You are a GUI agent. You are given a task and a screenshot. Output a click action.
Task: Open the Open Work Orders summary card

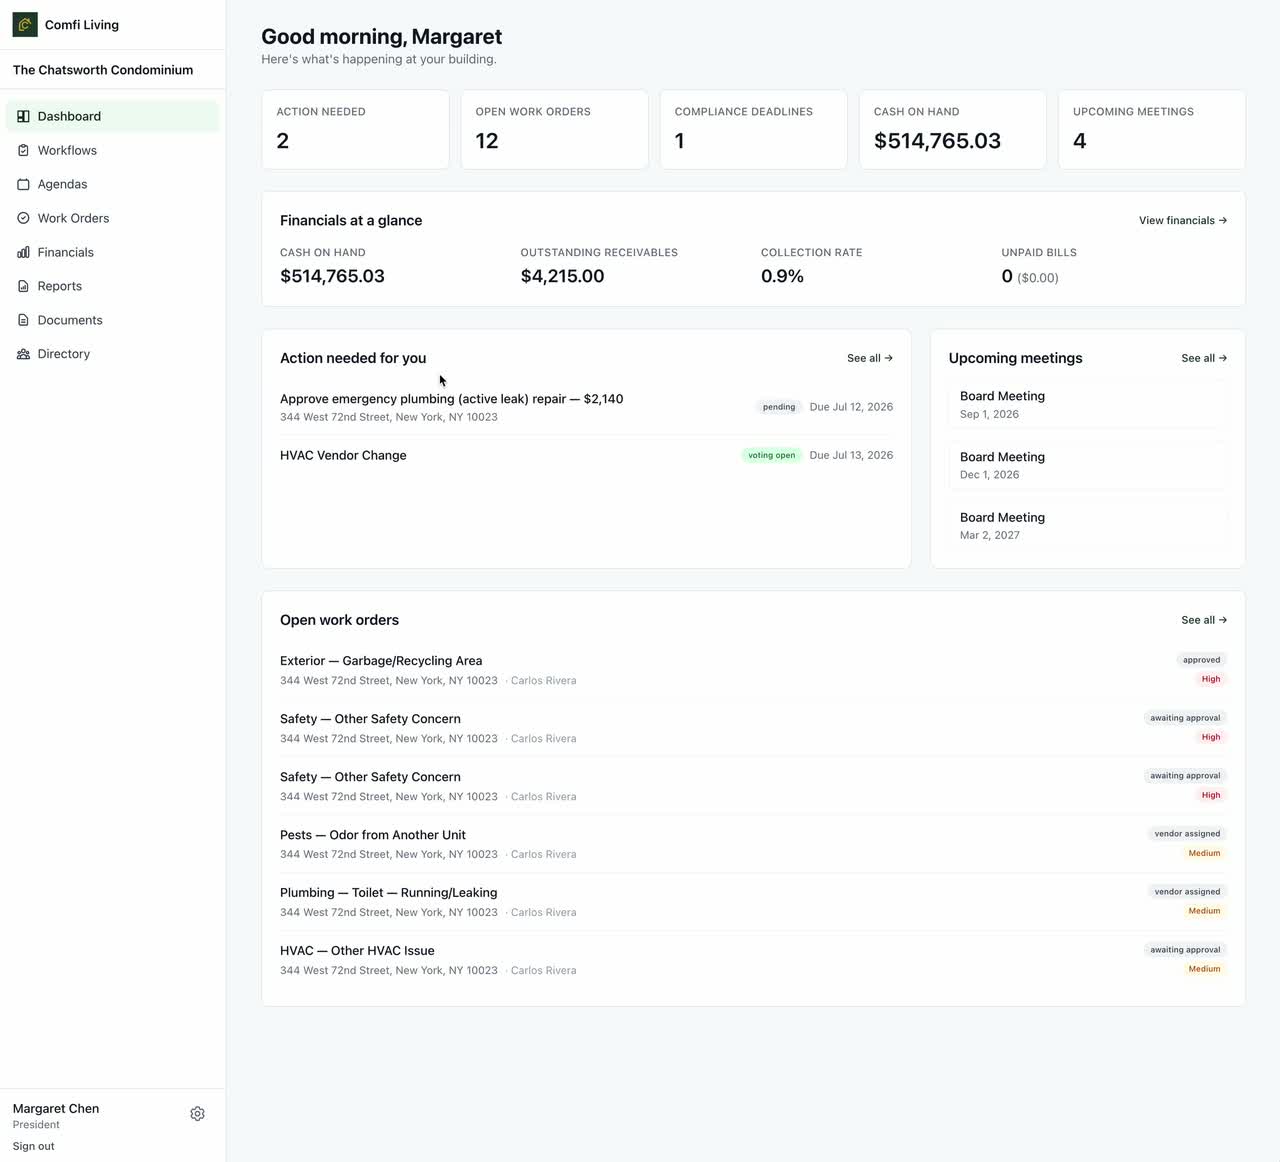point(554,130)
